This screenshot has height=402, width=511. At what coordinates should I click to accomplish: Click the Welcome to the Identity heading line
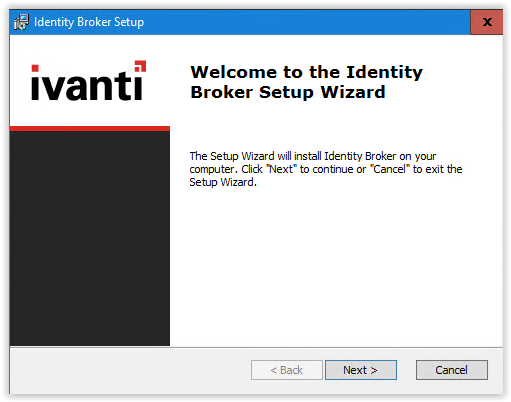306,72
